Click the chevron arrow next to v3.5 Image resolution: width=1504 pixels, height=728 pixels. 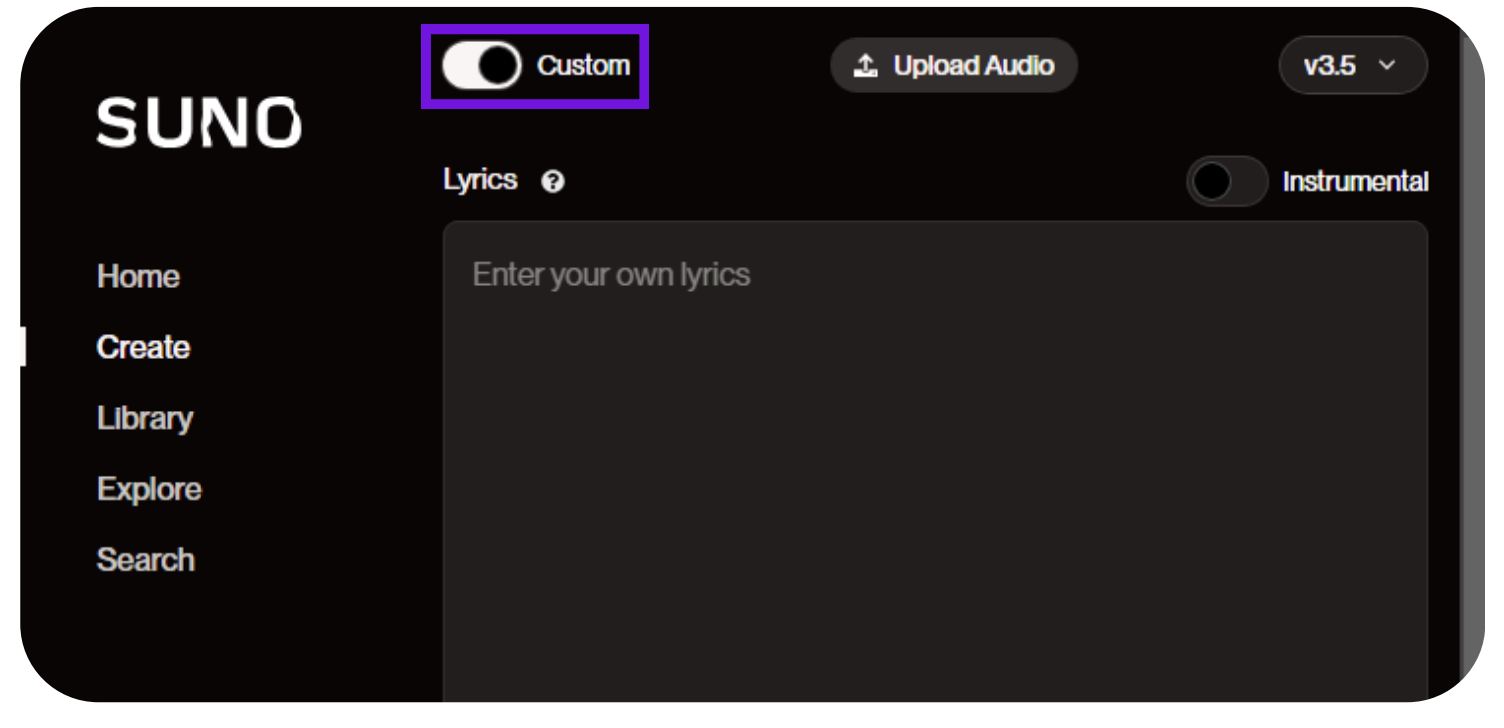1386,65
